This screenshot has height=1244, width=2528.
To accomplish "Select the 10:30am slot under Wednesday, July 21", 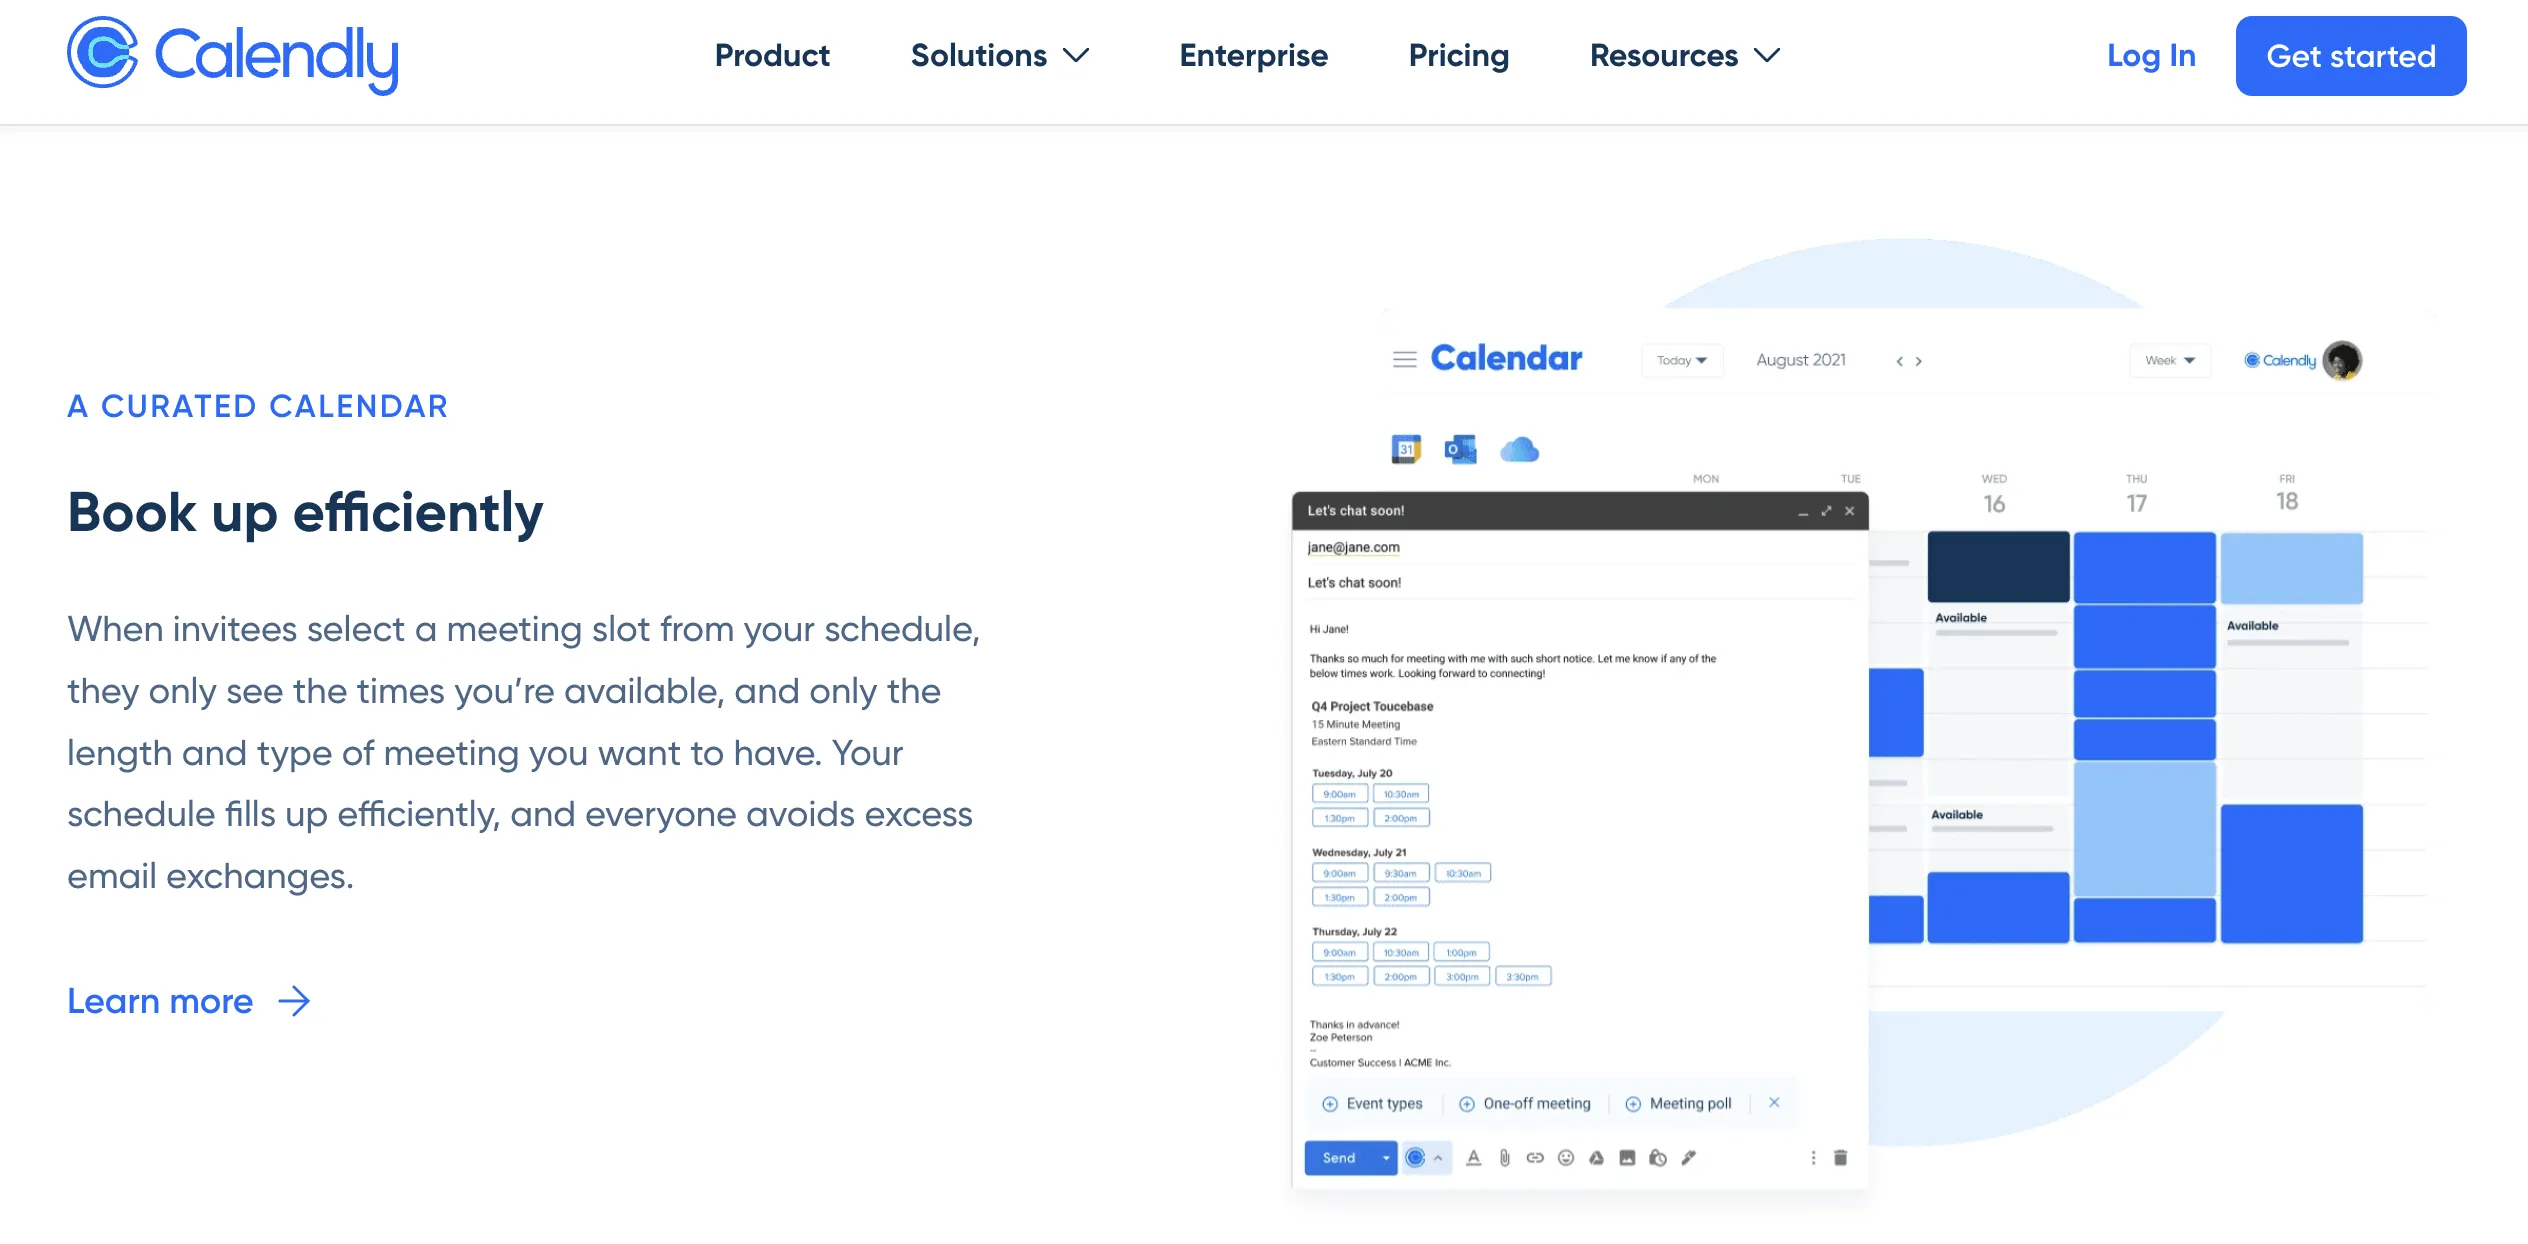I will click(1462, 873).
